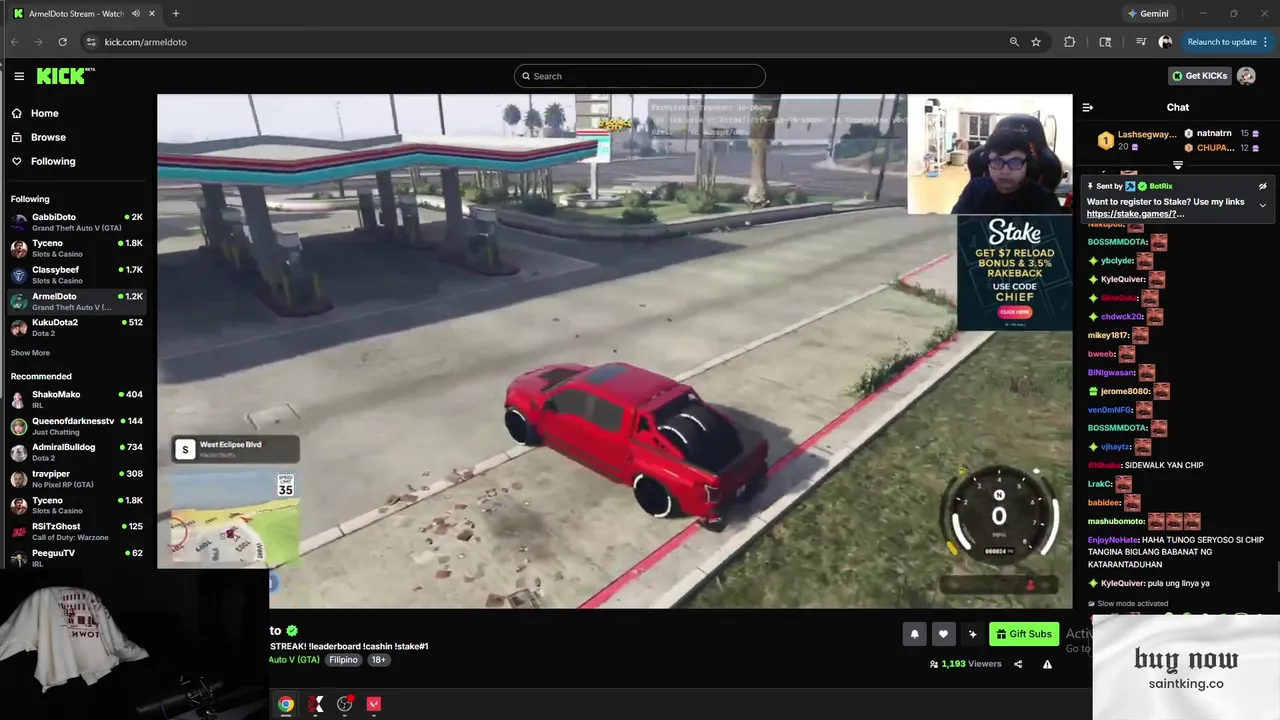Collapse the chat panel
The height and width of the screenshot is (720, 1280).
[1088, 107]
